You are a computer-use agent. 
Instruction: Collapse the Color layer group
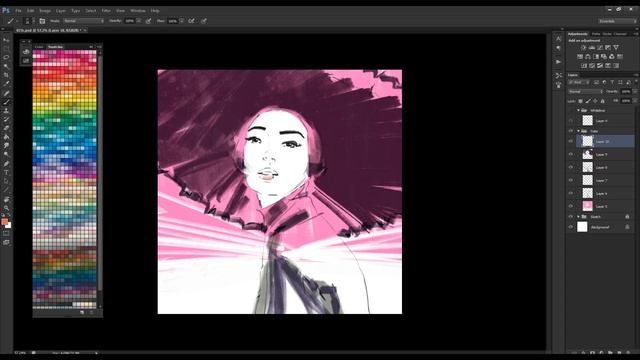(578, 131)
